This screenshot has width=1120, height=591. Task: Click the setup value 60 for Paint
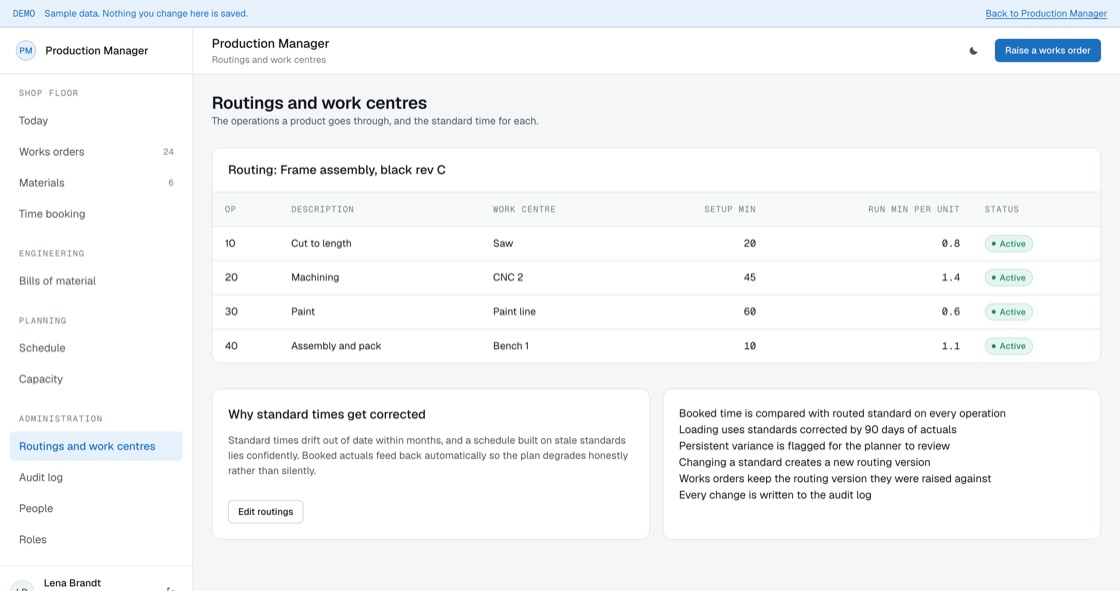tap(749, 312)
